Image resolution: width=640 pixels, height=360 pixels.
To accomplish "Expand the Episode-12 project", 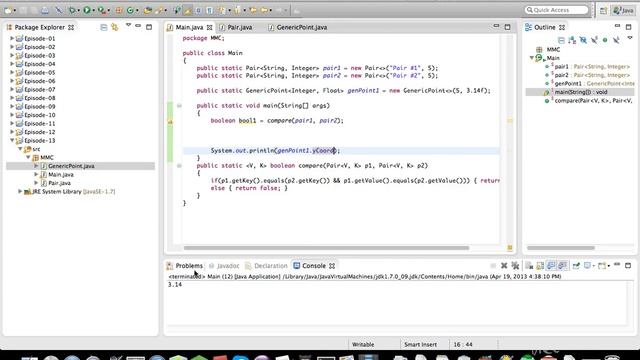I will [12, 132].
